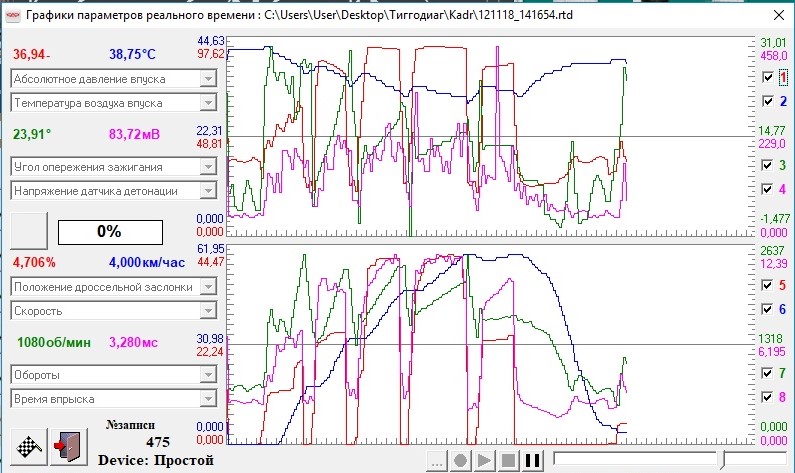Close the real-time graphs window
The width and height of the screenshot is (795, 473).
[779, 15]
